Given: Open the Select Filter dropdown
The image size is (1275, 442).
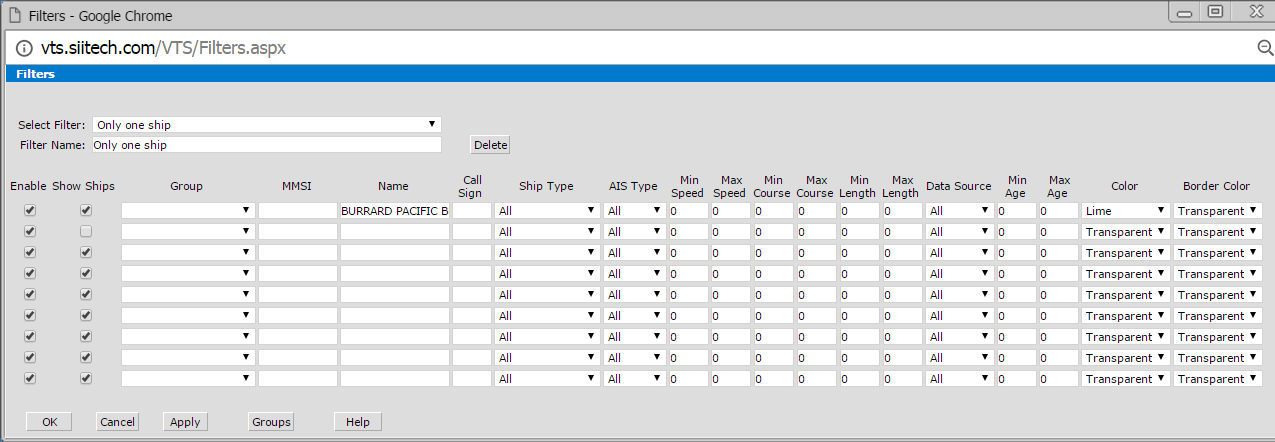Looking at the screenshot, I should coord(266,125).
